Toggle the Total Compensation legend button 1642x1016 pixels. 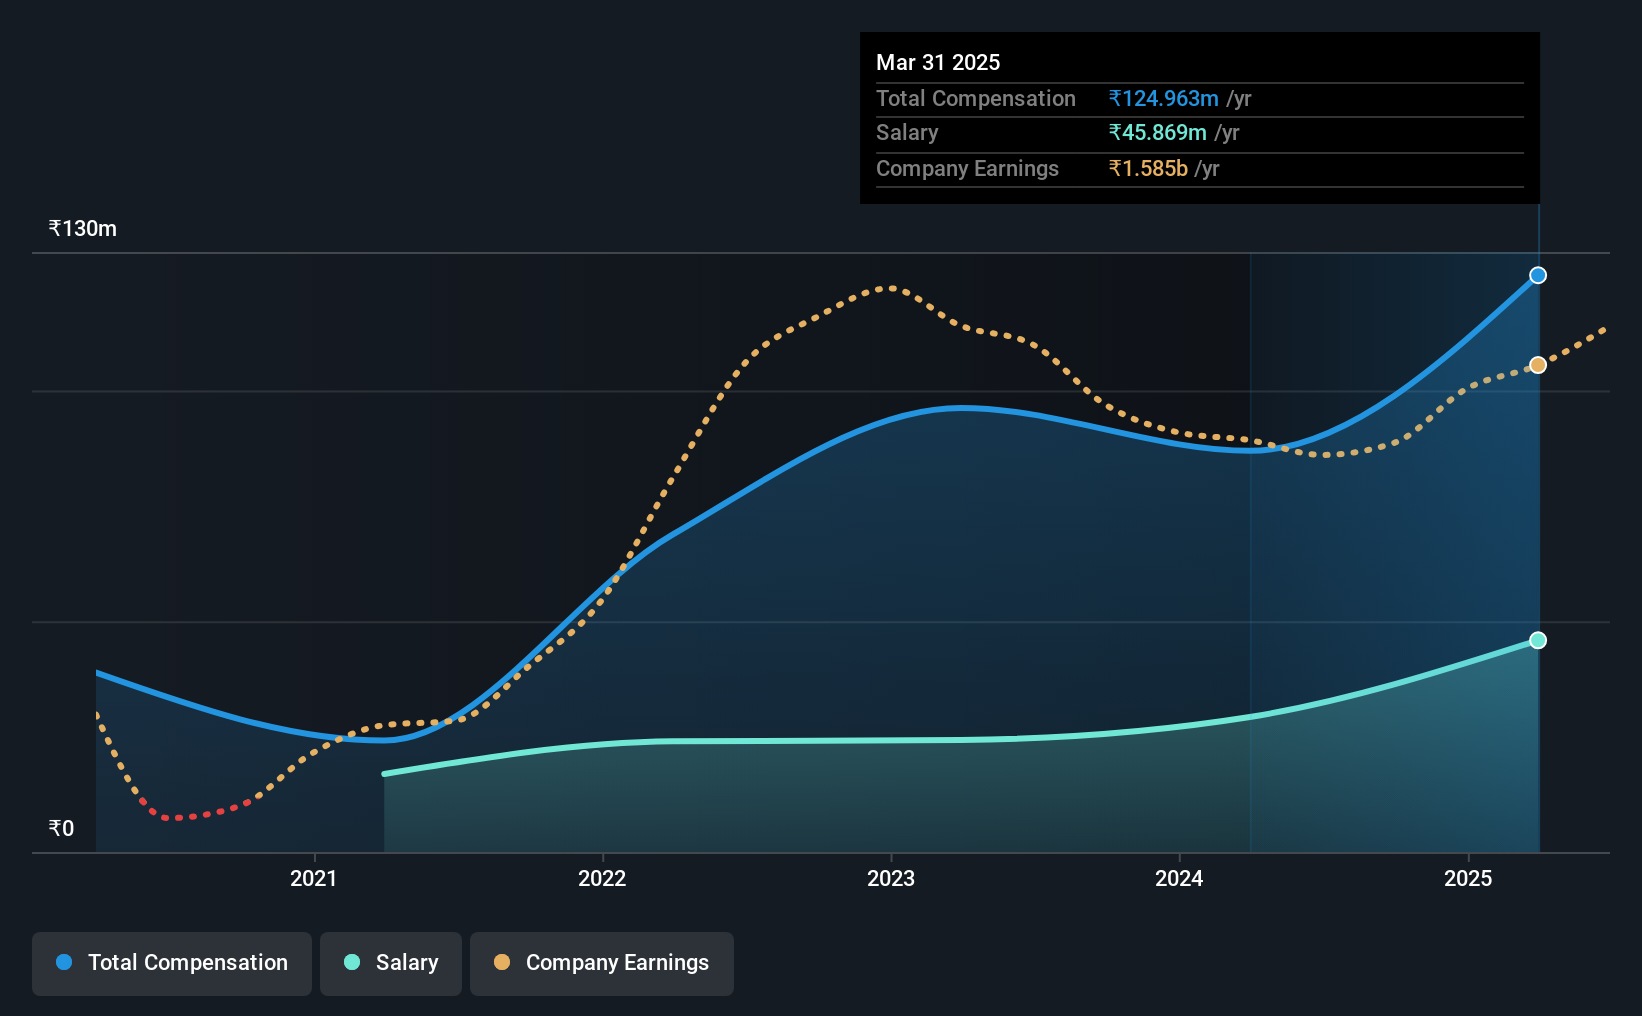coord(172,963)
